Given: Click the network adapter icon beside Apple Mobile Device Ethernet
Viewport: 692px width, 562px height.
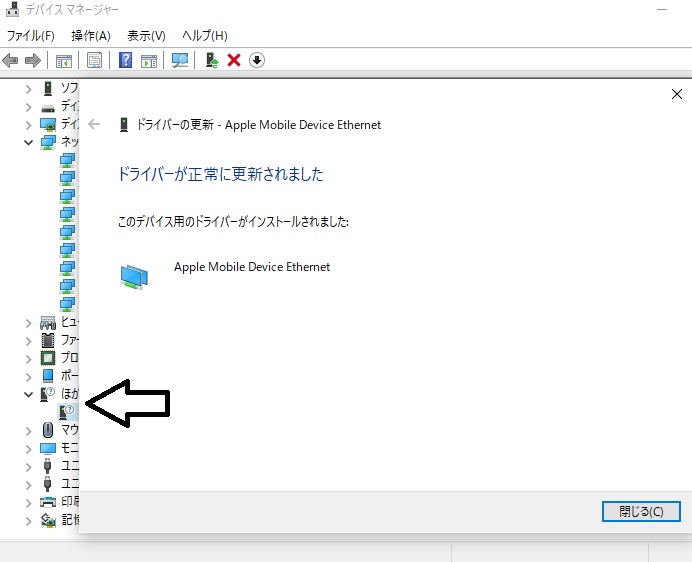Looking at the screenshot, I should [x=134, y=276].
